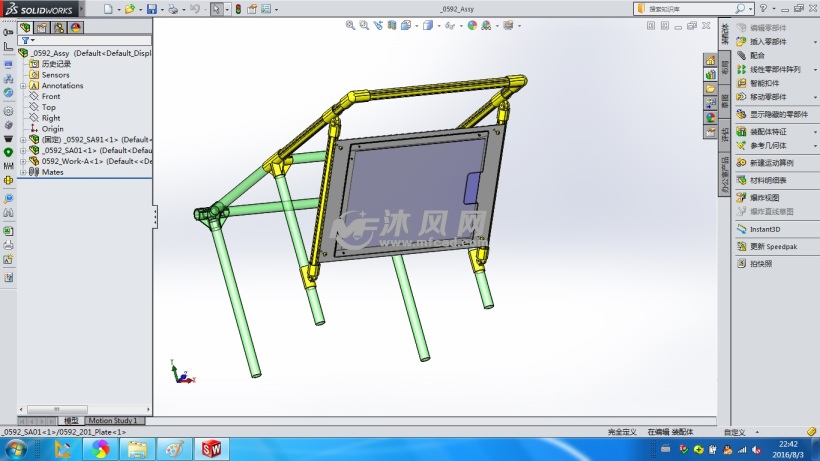Click the Mate (配合) tool
The height and width of the screenshot is (461, 820).
click(x=757, y=56)
